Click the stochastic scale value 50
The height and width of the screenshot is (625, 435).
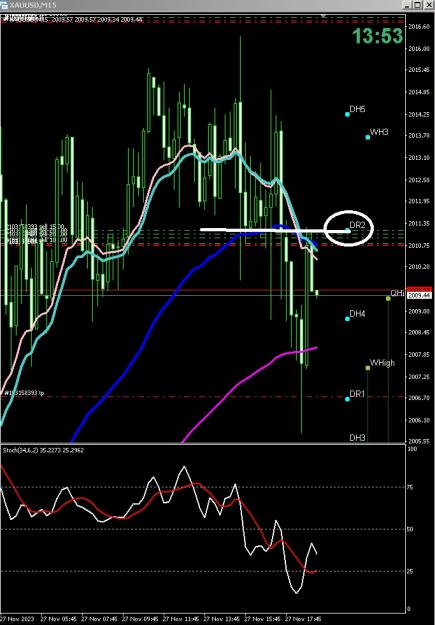pyautogui.click(x=411, y=529)
